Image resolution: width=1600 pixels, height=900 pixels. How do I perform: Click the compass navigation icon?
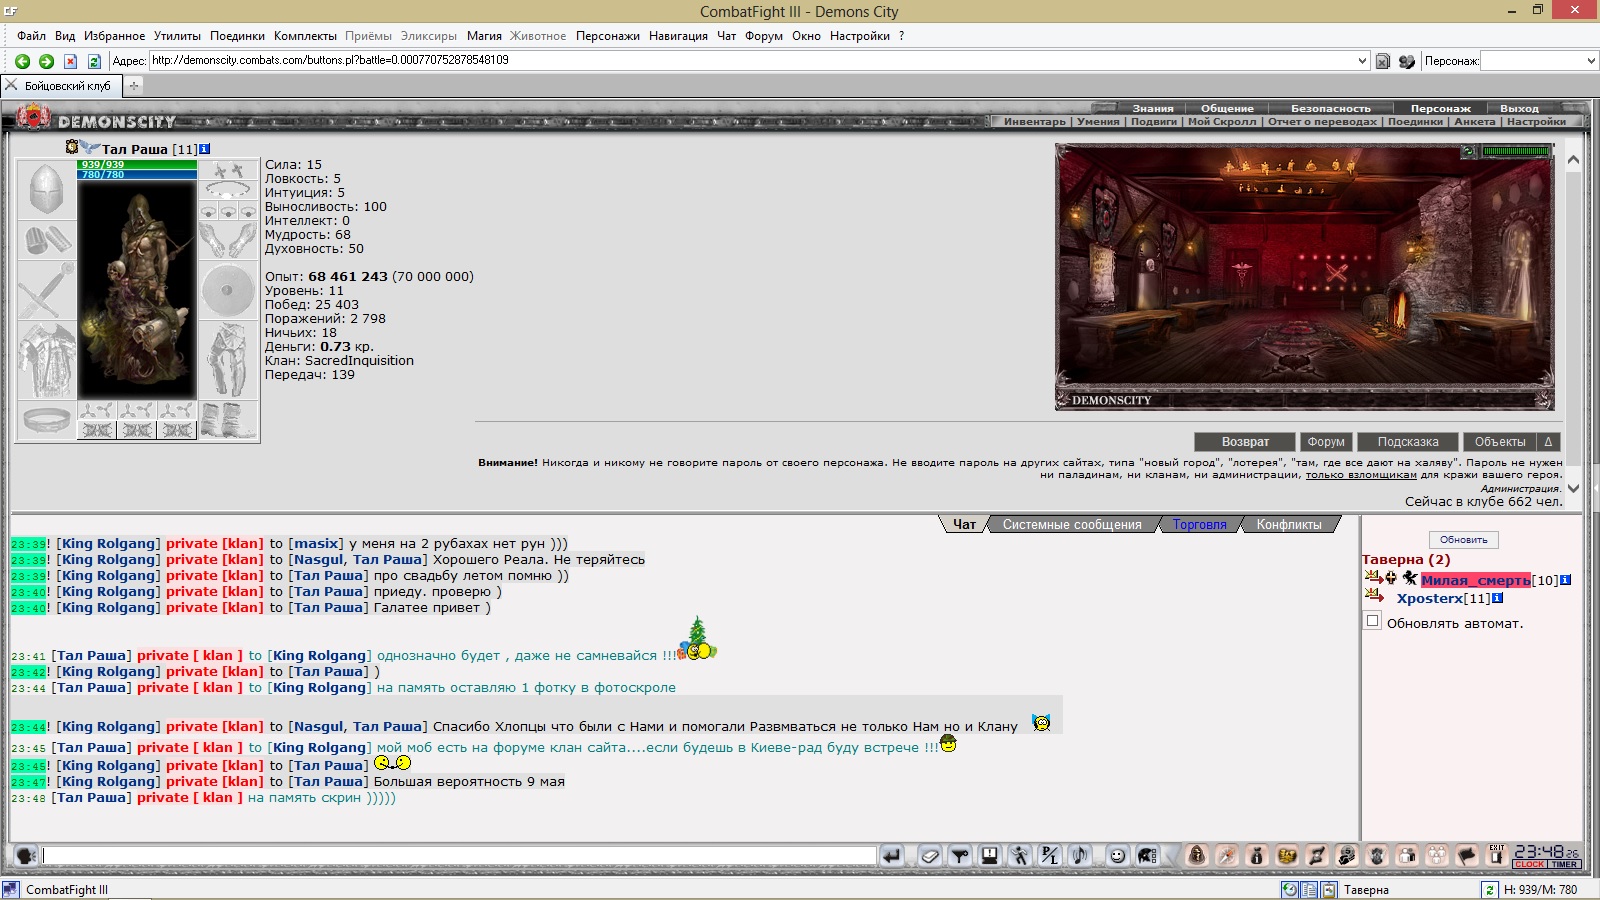coord(1227,855)
